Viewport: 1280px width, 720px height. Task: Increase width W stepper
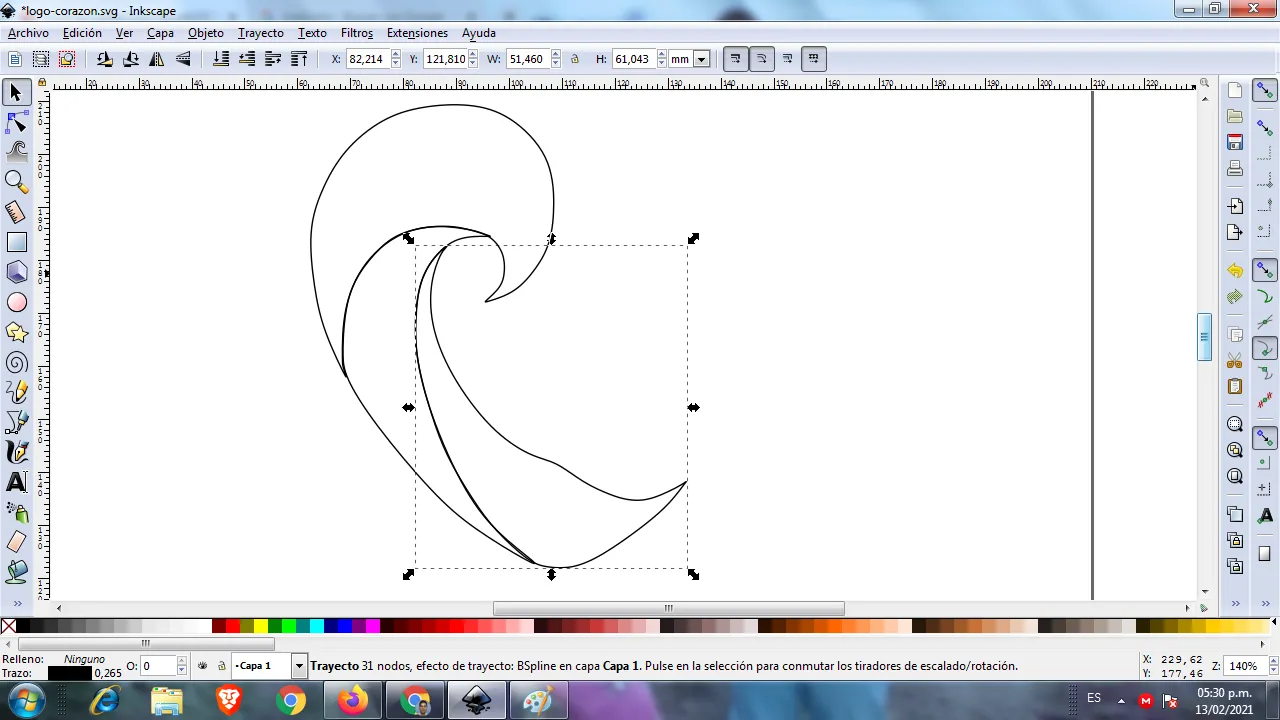click(555, 55)
